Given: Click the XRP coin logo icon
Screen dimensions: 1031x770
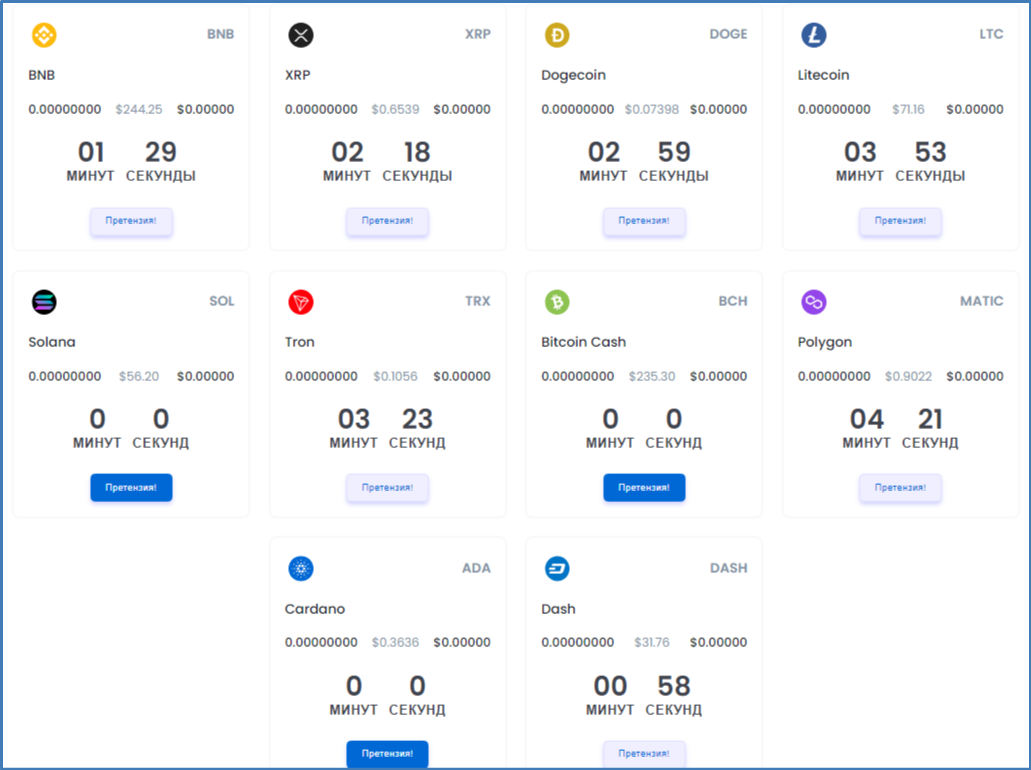Looking at the screenshot, I should (x=300, y=35).
